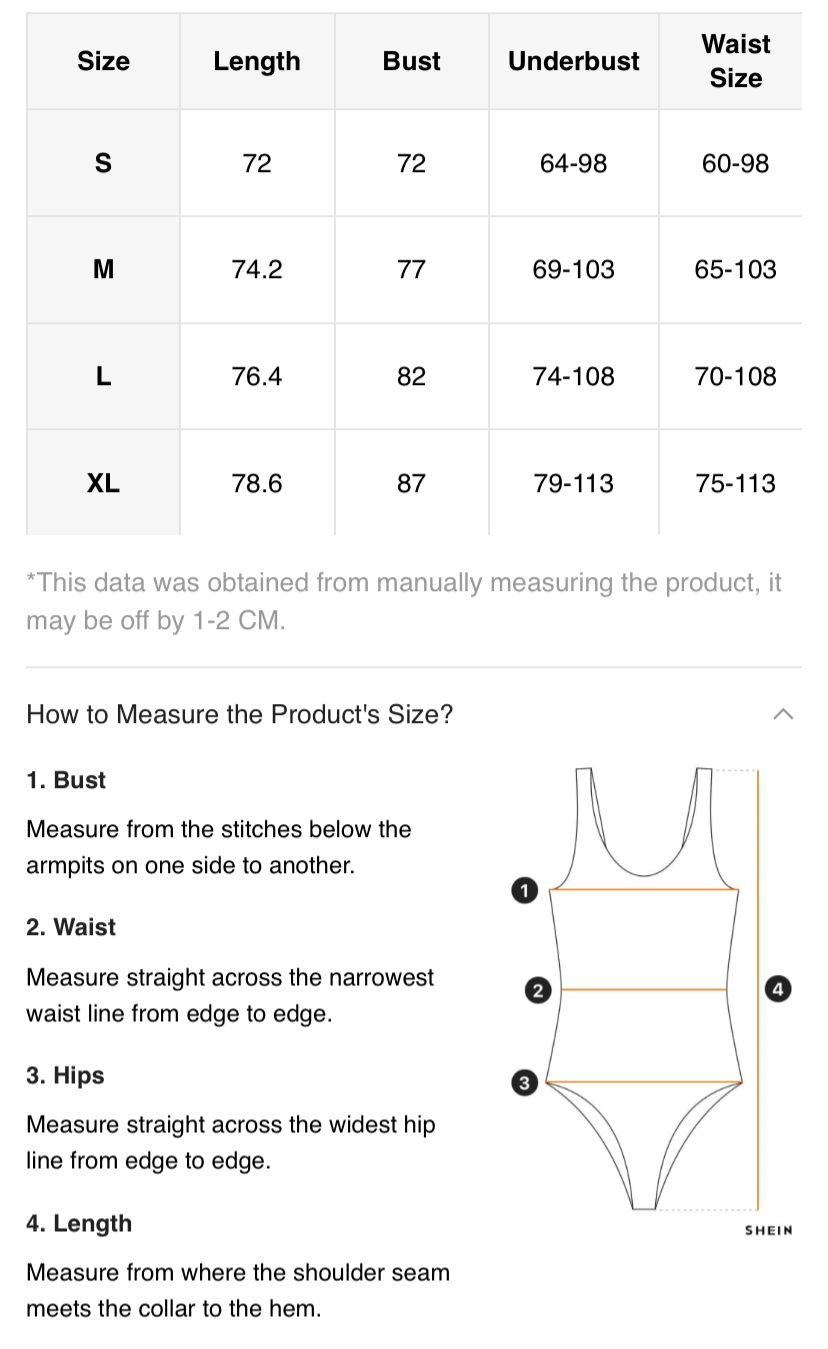This screenshot has width=828, height=1349.
Task: Click the number 3 hips marker icon
Action: point(524,1082)
